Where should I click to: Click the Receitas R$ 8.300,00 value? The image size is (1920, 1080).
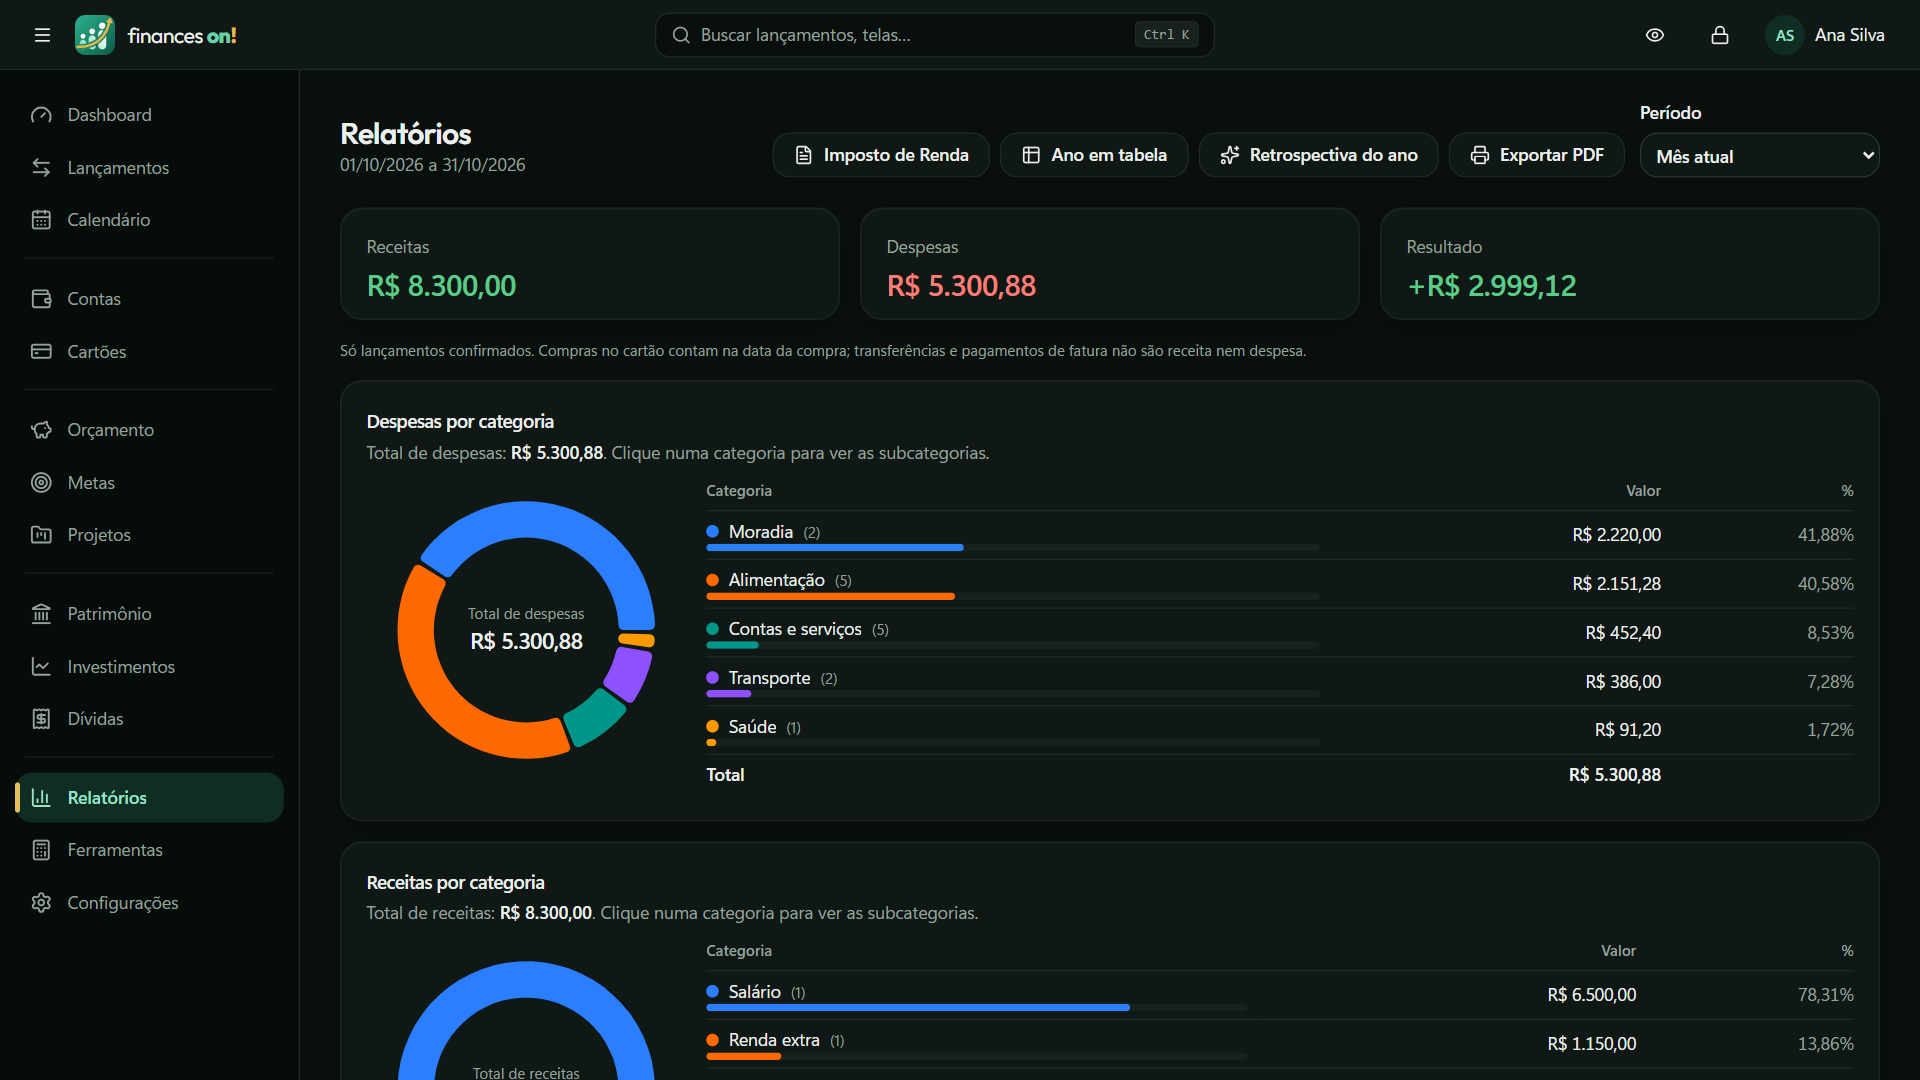[441, 286]
